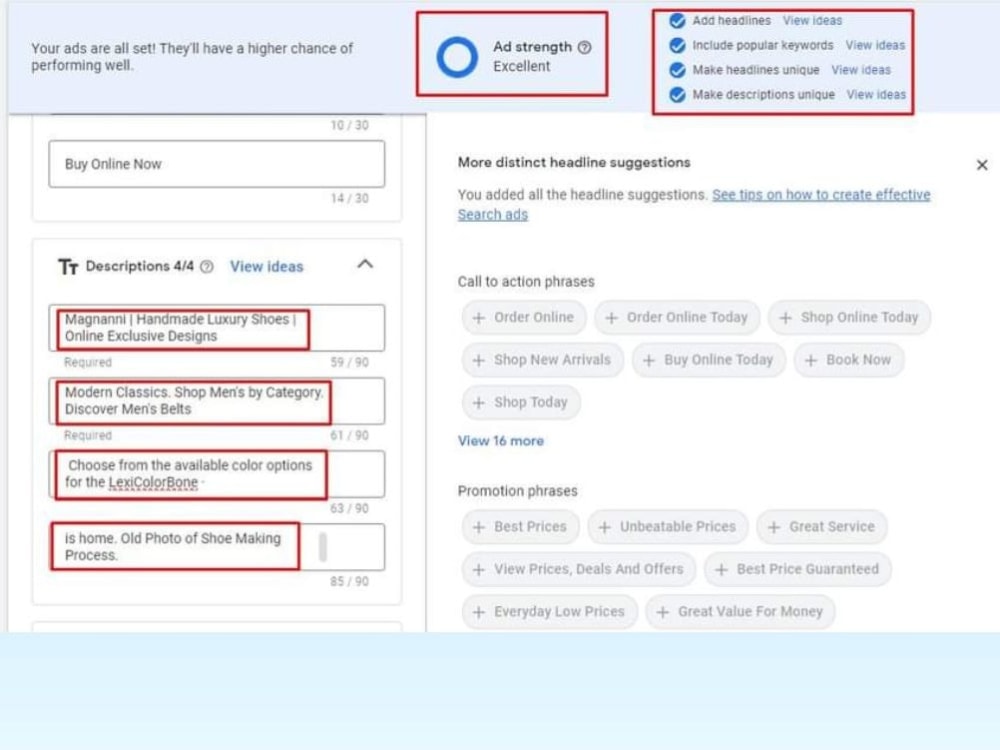Screen dimensions: 1000x750
Task: Add the Great Service promotion phrase
Action: (x=822, y=527)
